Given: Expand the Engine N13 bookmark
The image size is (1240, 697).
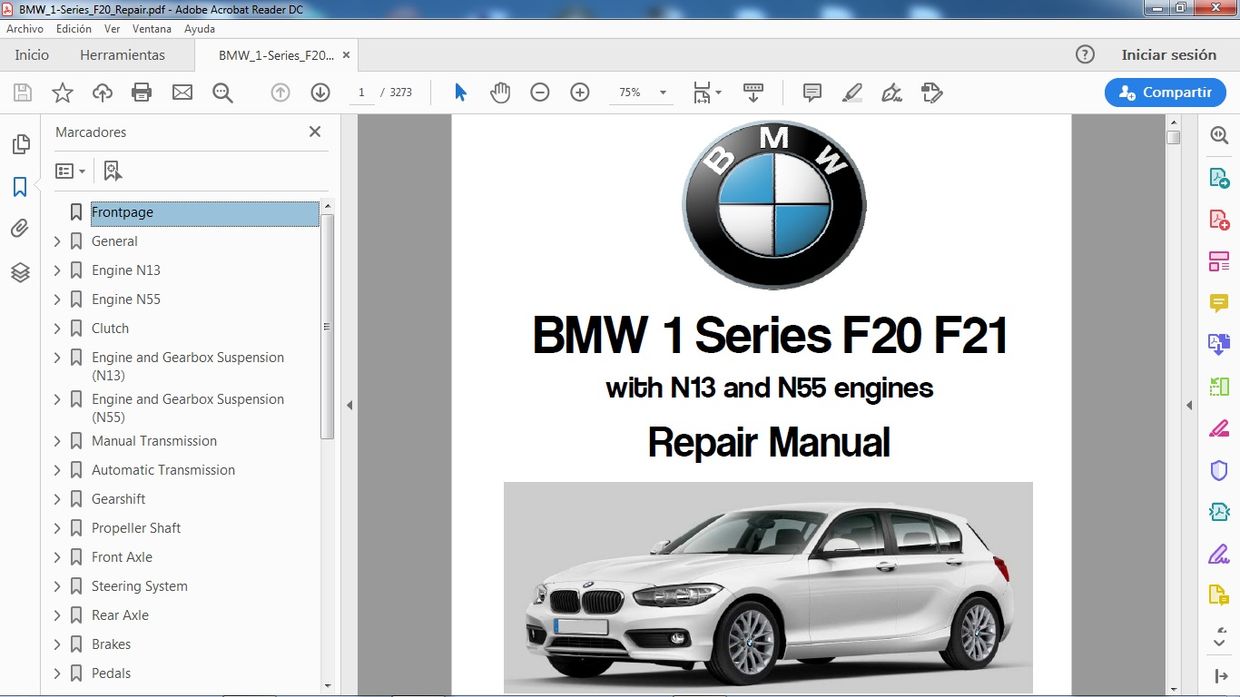Looking at the screenshot, I should pyautogui.click(x=57, y=270).
